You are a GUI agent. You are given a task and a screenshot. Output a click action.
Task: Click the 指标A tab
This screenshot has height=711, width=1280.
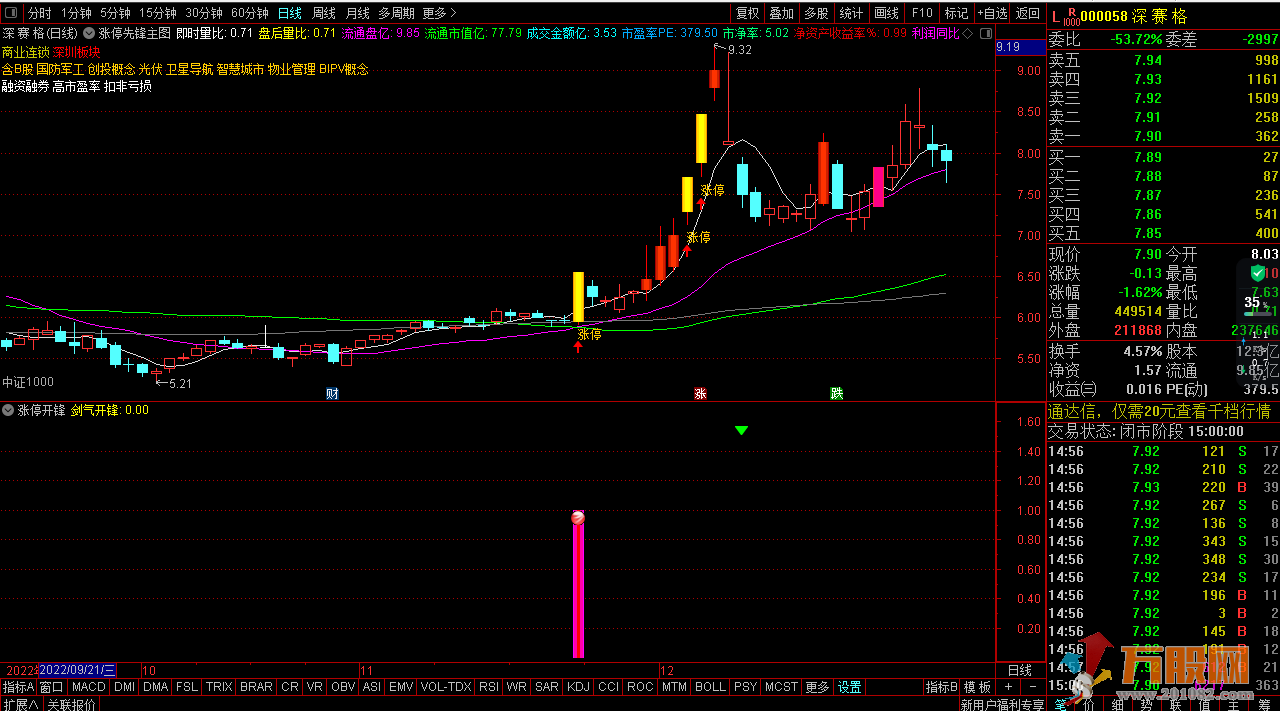coord(18,687)
